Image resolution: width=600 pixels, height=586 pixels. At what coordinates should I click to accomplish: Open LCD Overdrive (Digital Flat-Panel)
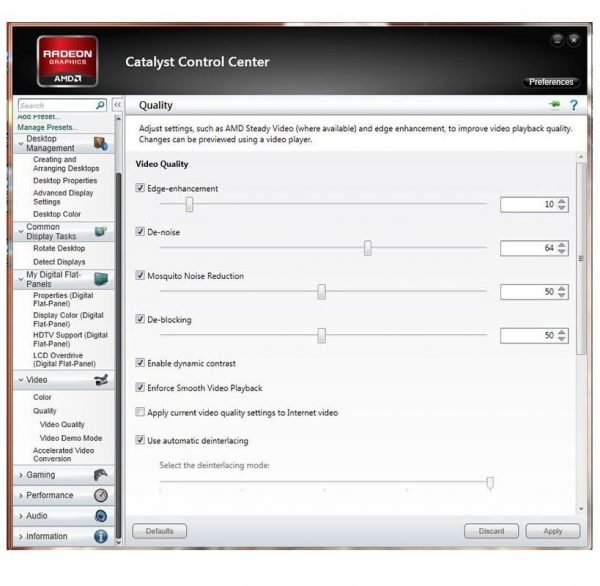64,359
